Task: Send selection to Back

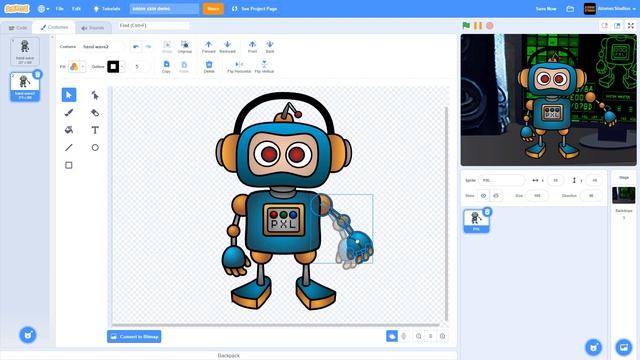Action: tap(270, 47)
